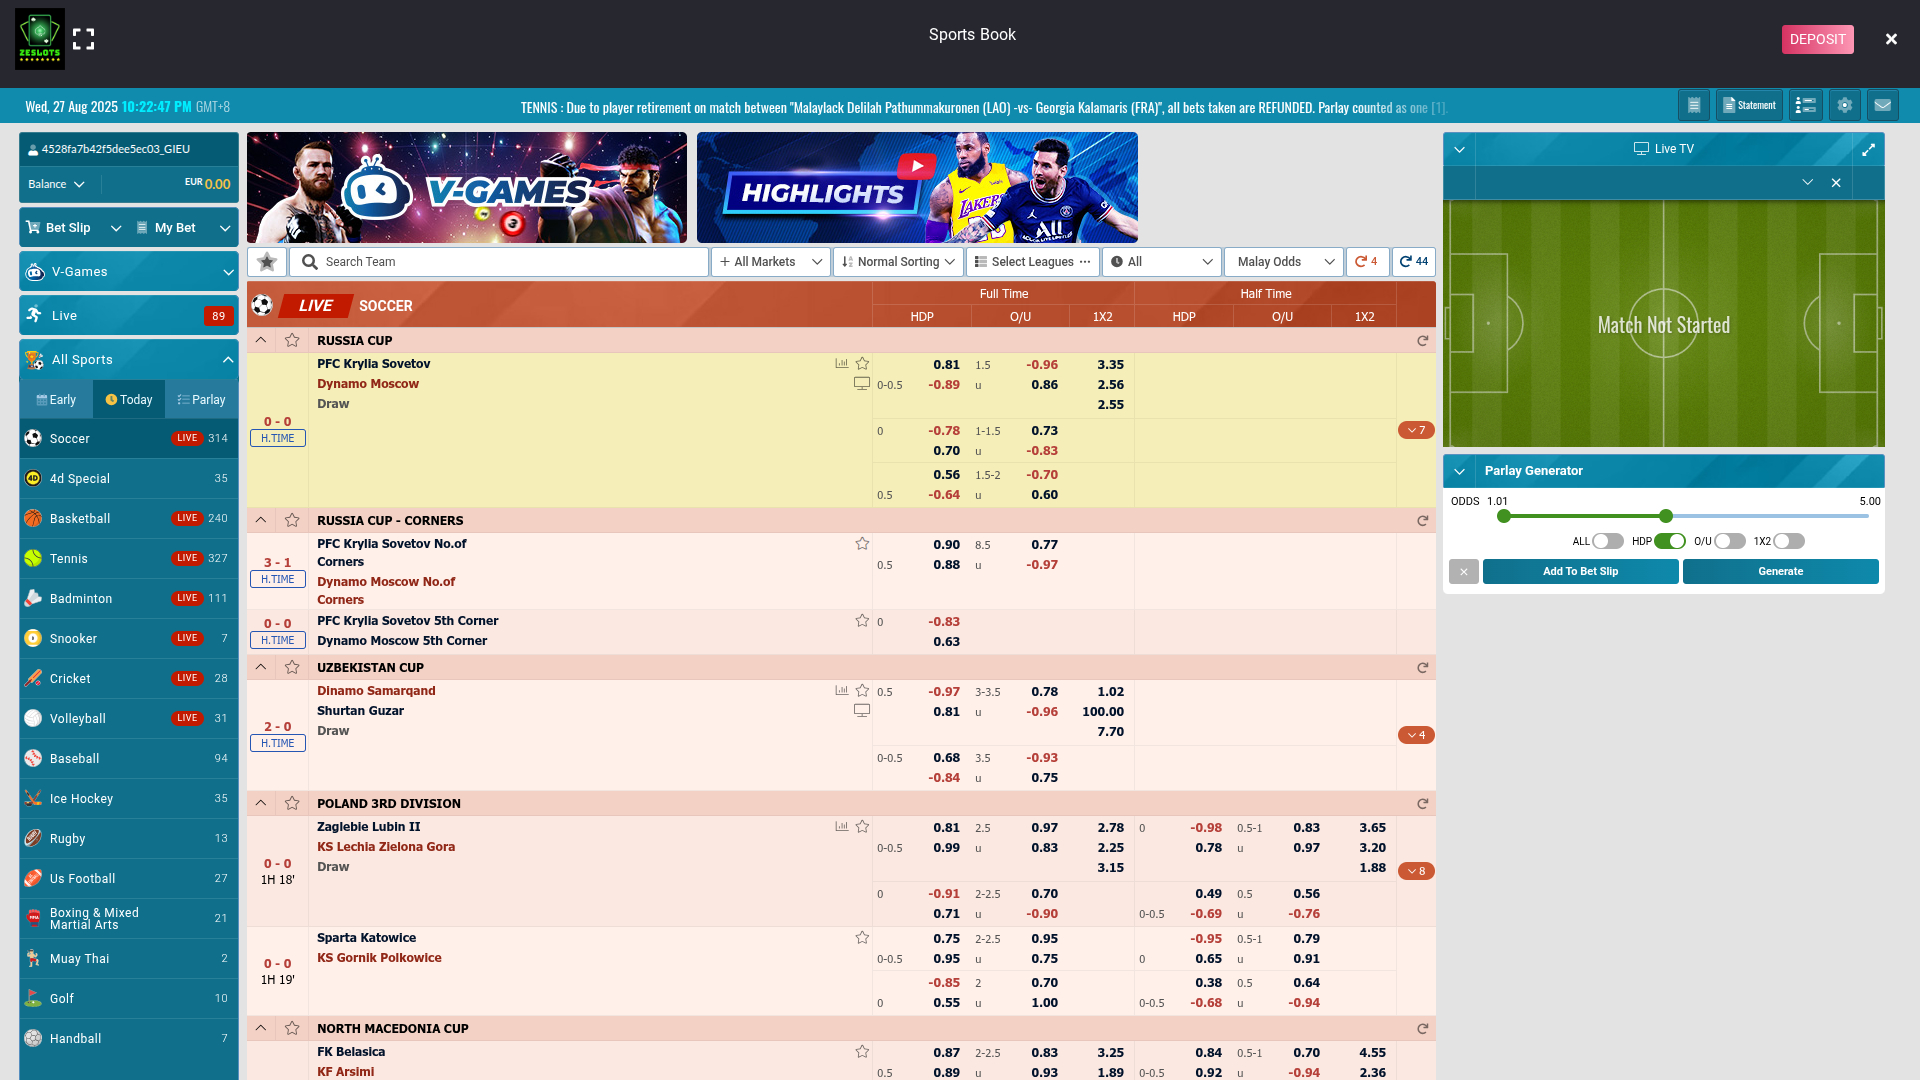This screenshot has width=1920, height=1080.
Task: Expand the All Markets dropdown
Action: point(770,262)
